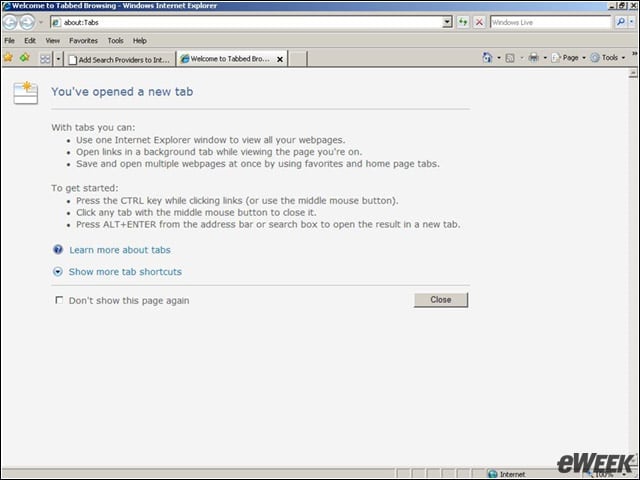Click the Forward navigation arrow
This screenshot has height=480, width=640.
point(27,22)
